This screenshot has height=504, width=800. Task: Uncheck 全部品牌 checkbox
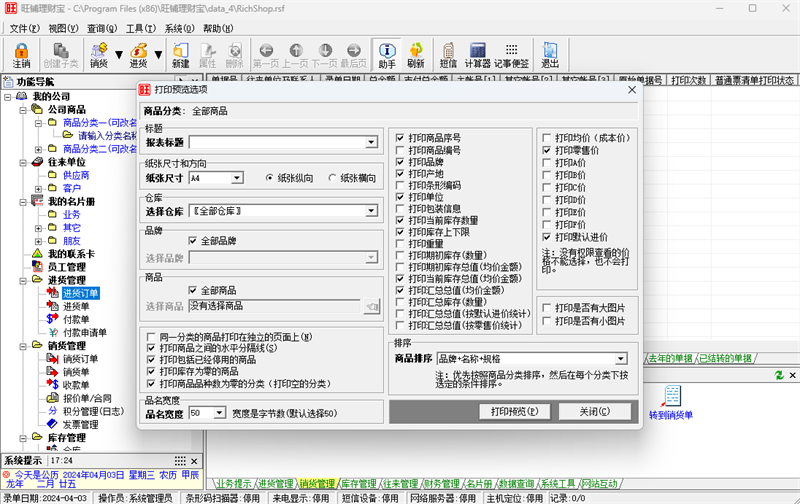pyautogui.click(x=192, y=241)
